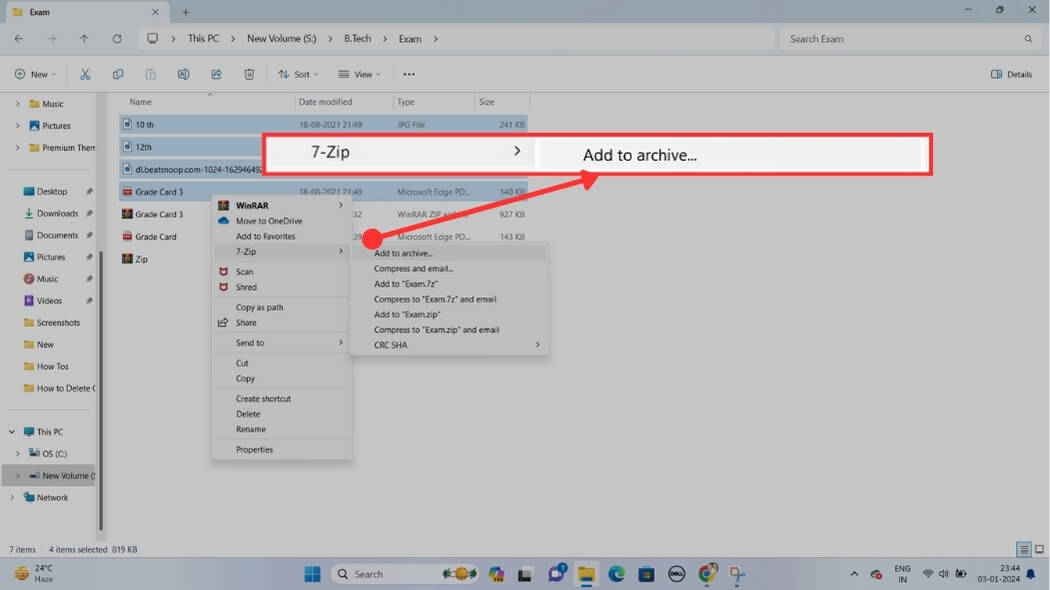Switch to details view icon in status bar
1050x590 pixels.
tap(1023, 549)
